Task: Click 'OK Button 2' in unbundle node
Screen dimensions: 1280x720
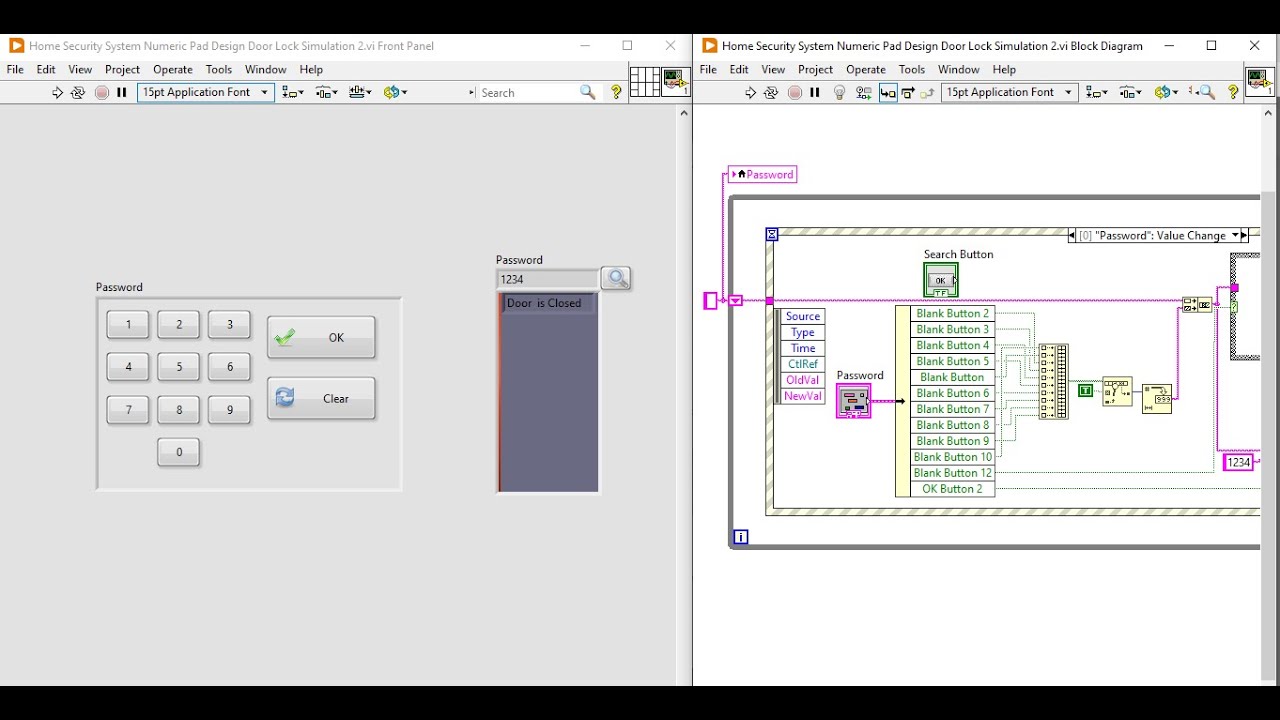Action: pos(952,489)
